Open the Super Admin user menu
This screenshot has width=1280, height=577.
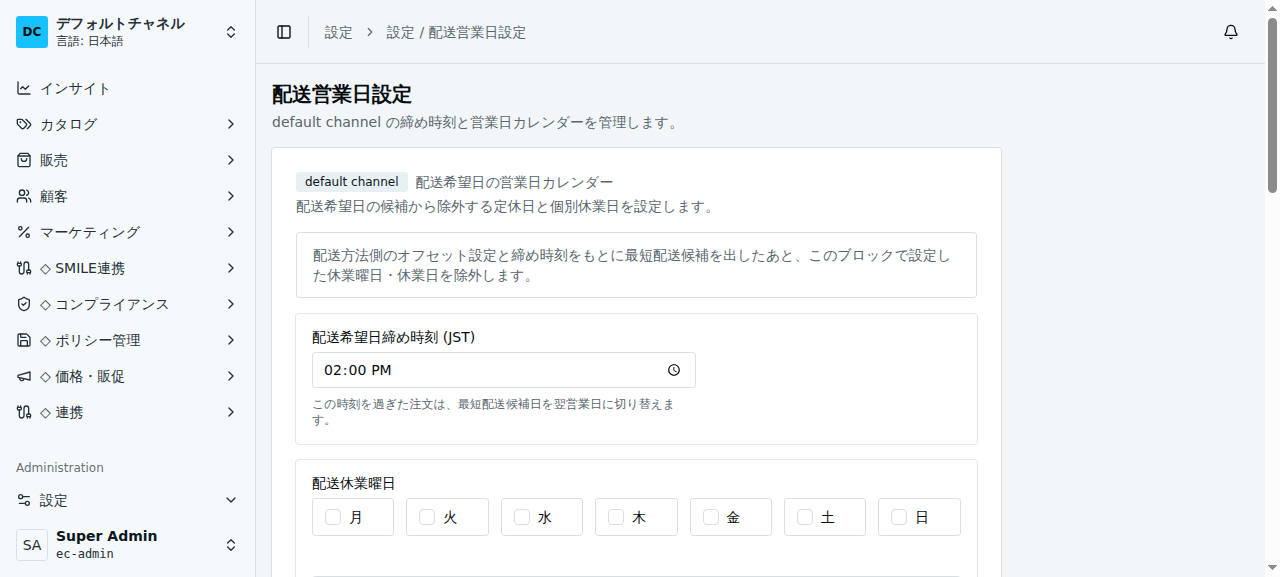click(x=128, y=545)
